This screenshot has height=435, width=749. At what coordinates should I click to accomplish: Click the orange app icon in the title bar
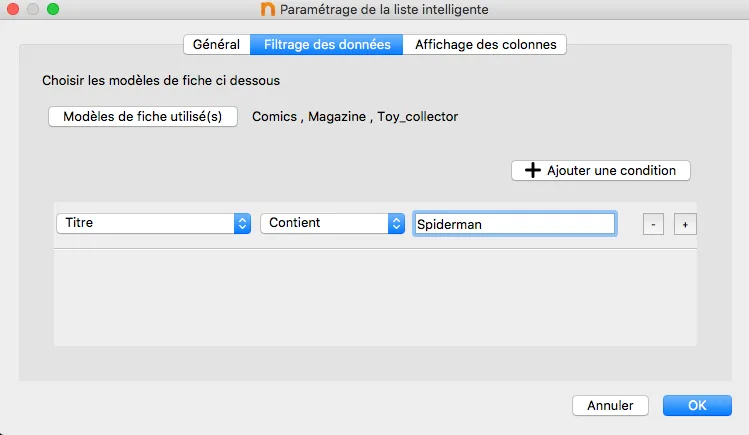point(267,10)
